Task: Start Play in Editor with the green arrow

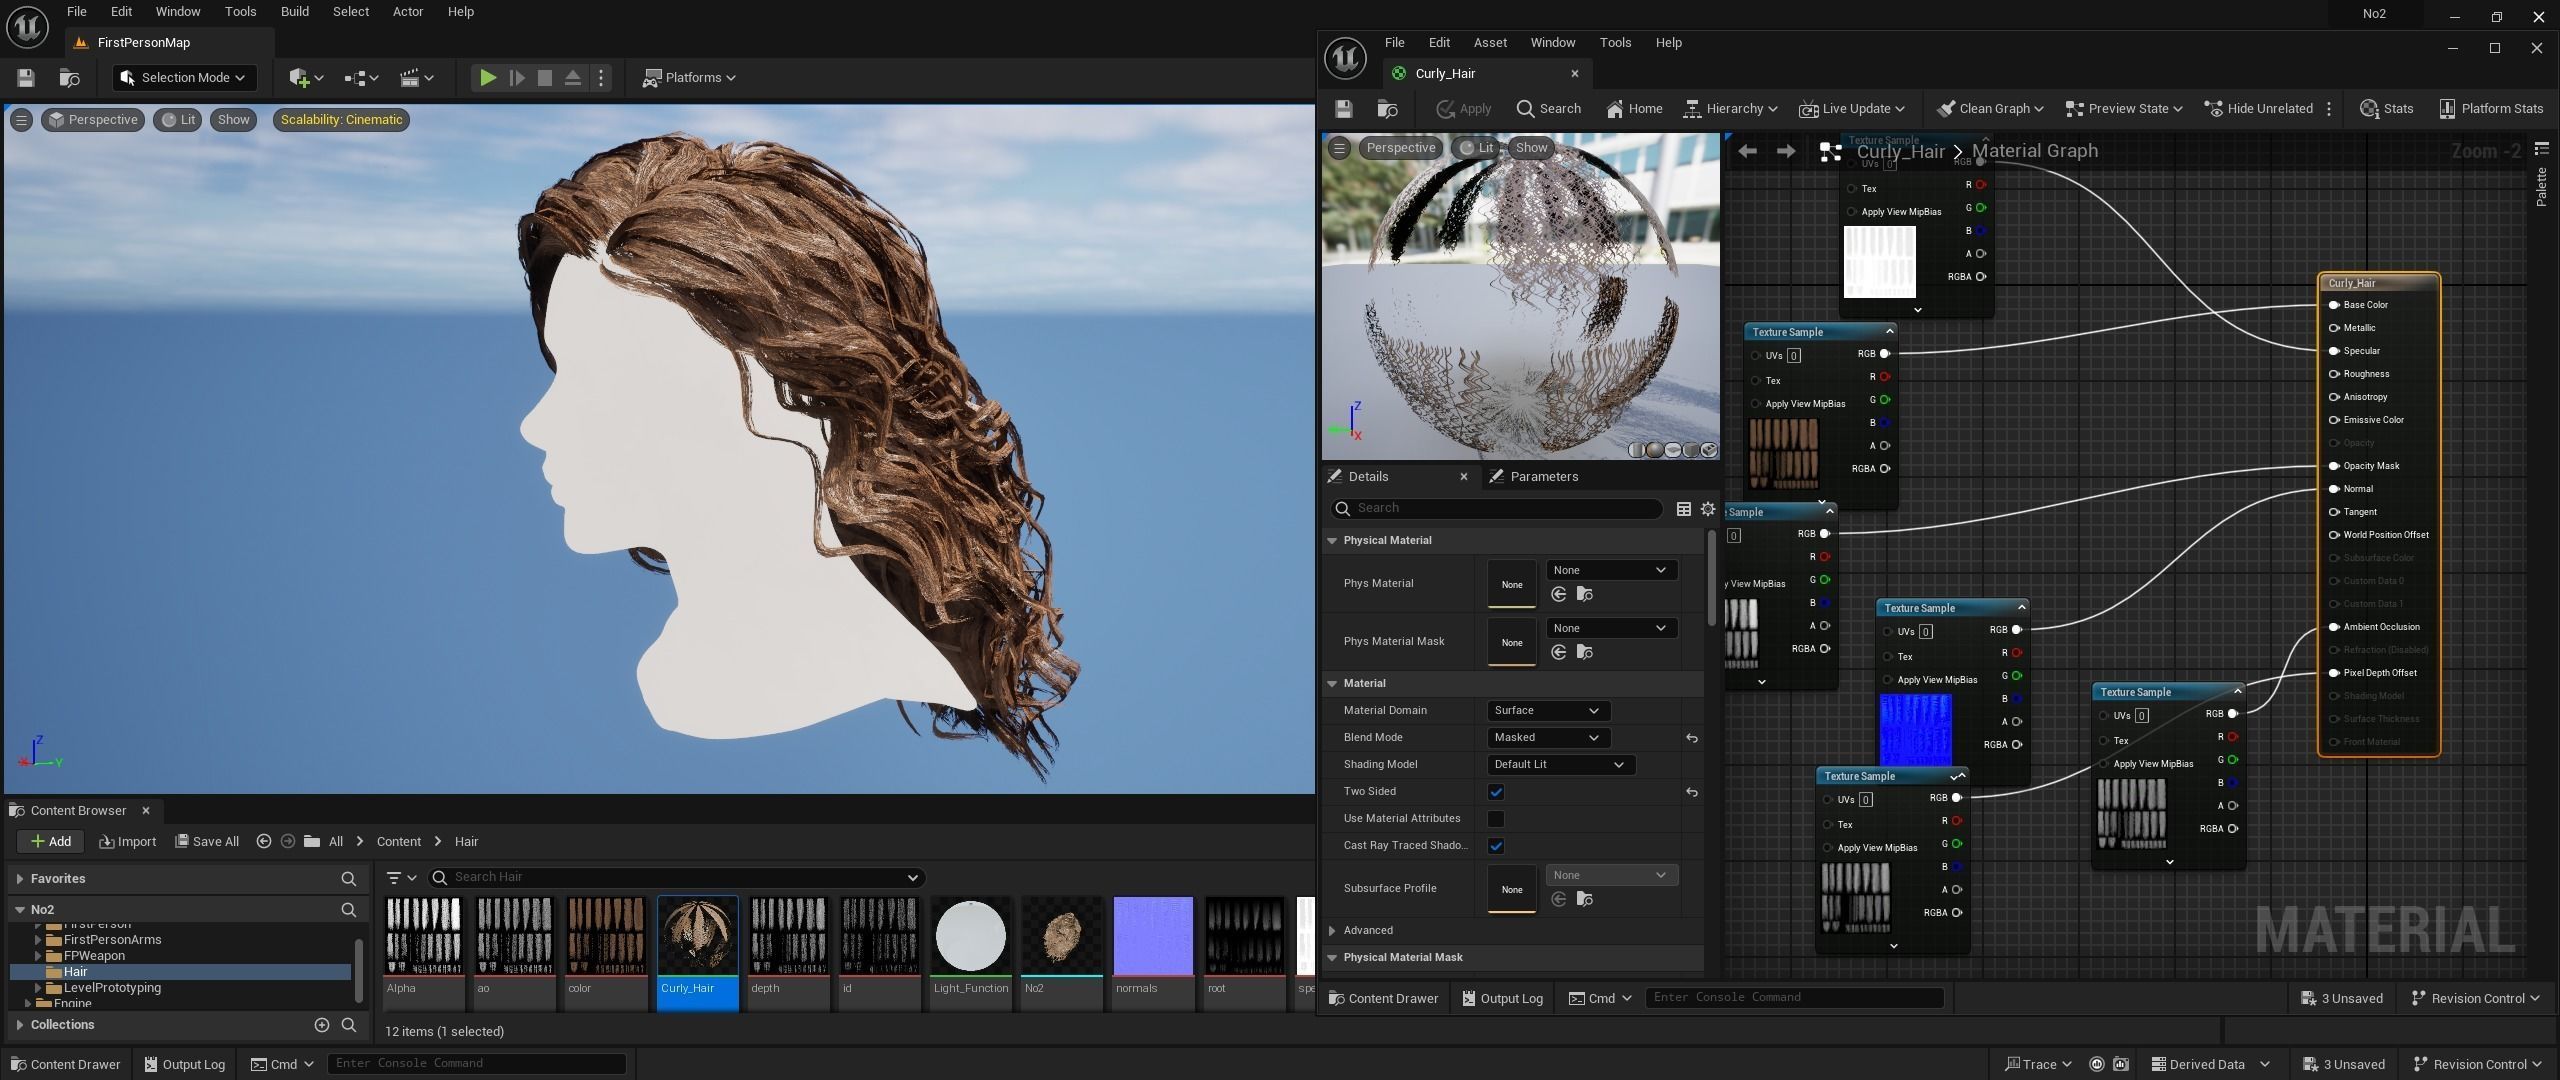Action: pyautogui.click(x=488, y=78)
